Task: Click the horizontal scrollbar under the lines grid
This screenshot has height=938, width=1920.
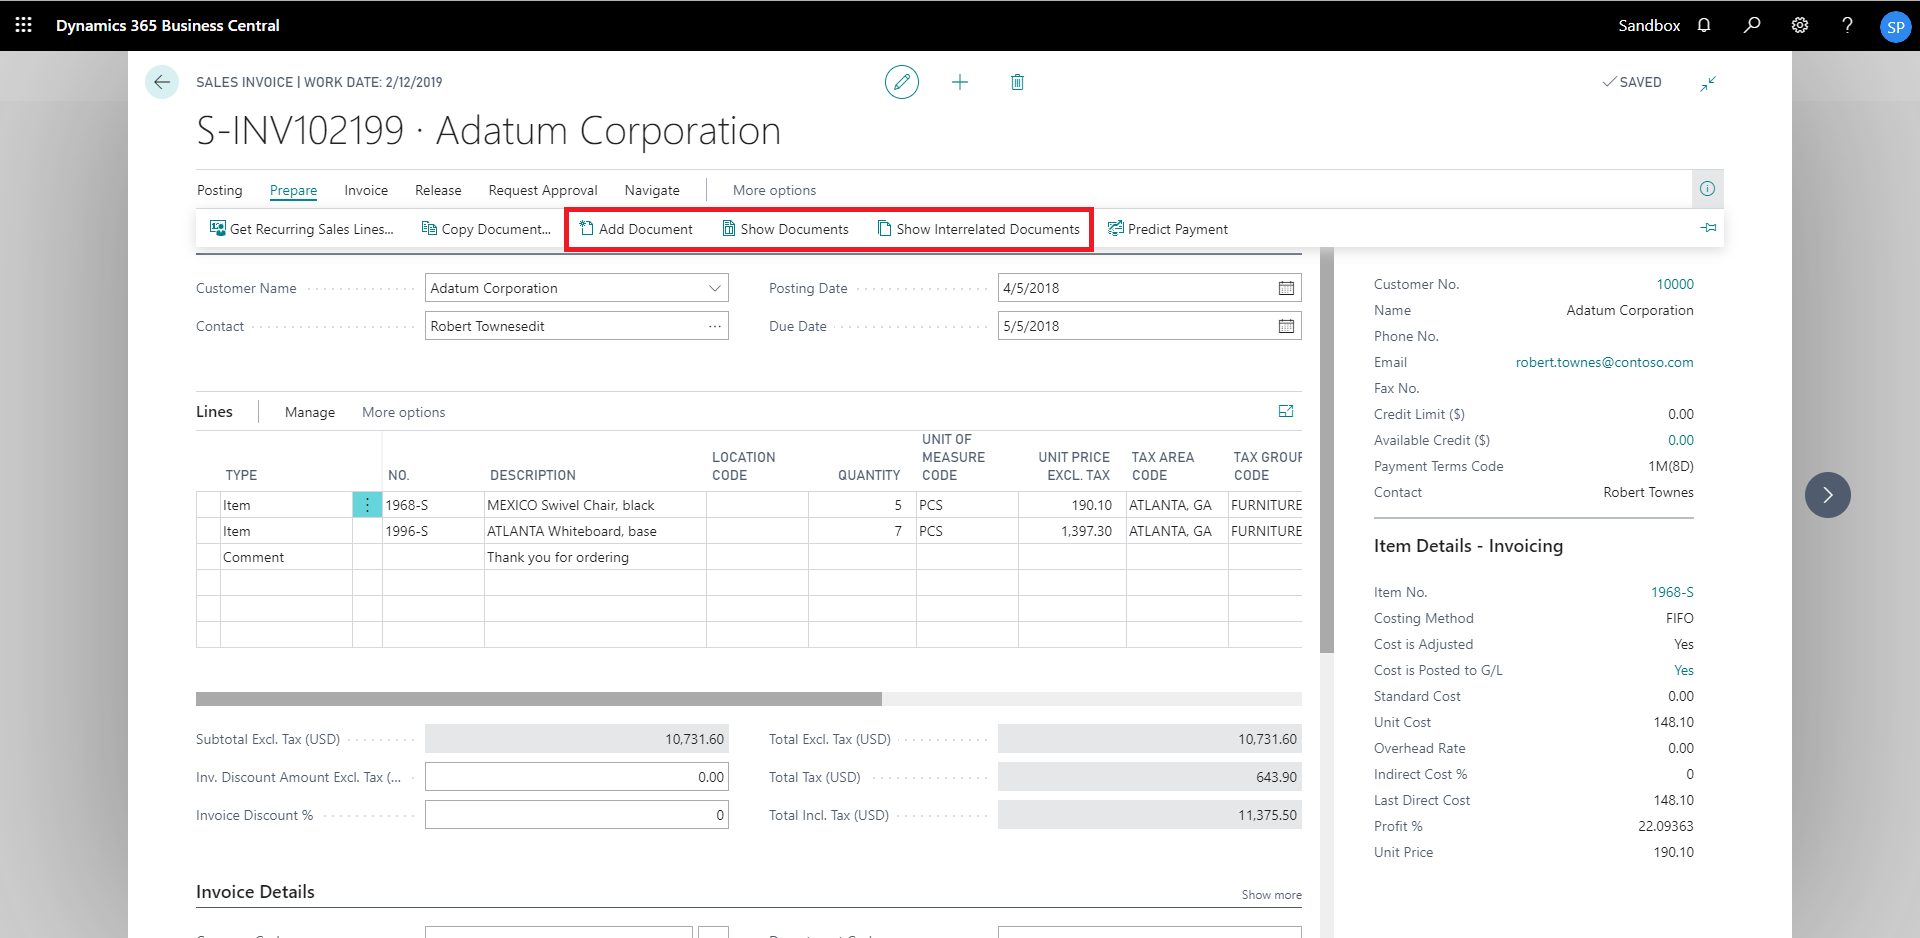Action: coord(539,699)
